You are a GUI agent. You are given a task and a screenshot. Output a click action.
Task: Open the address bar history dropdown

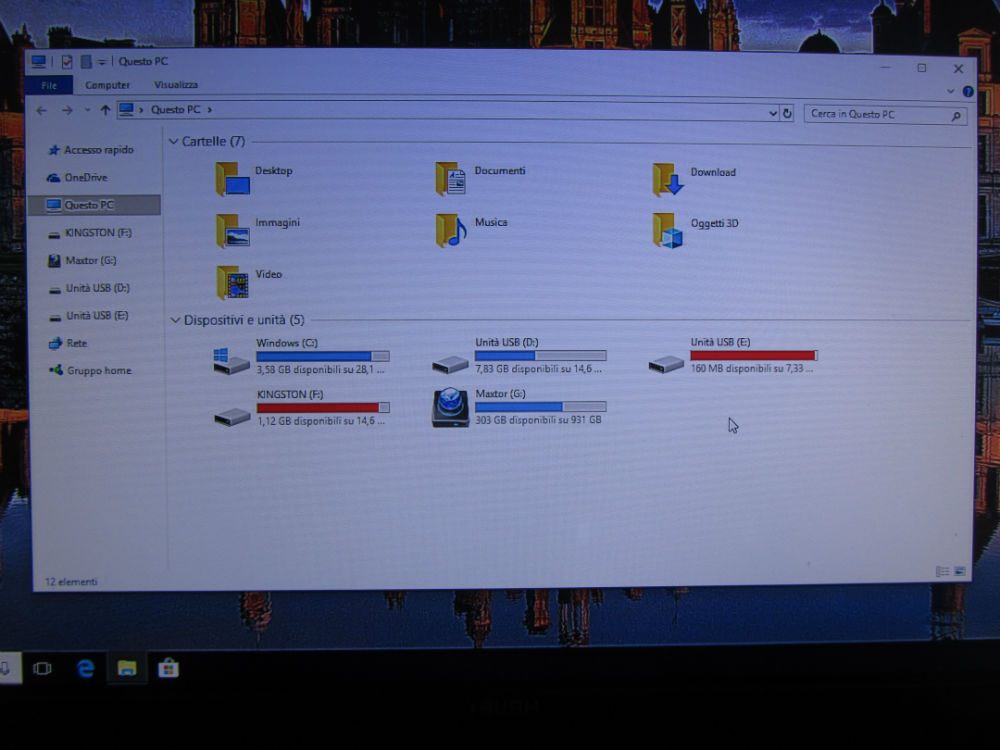pyautogui.click(x=773, y=114)
